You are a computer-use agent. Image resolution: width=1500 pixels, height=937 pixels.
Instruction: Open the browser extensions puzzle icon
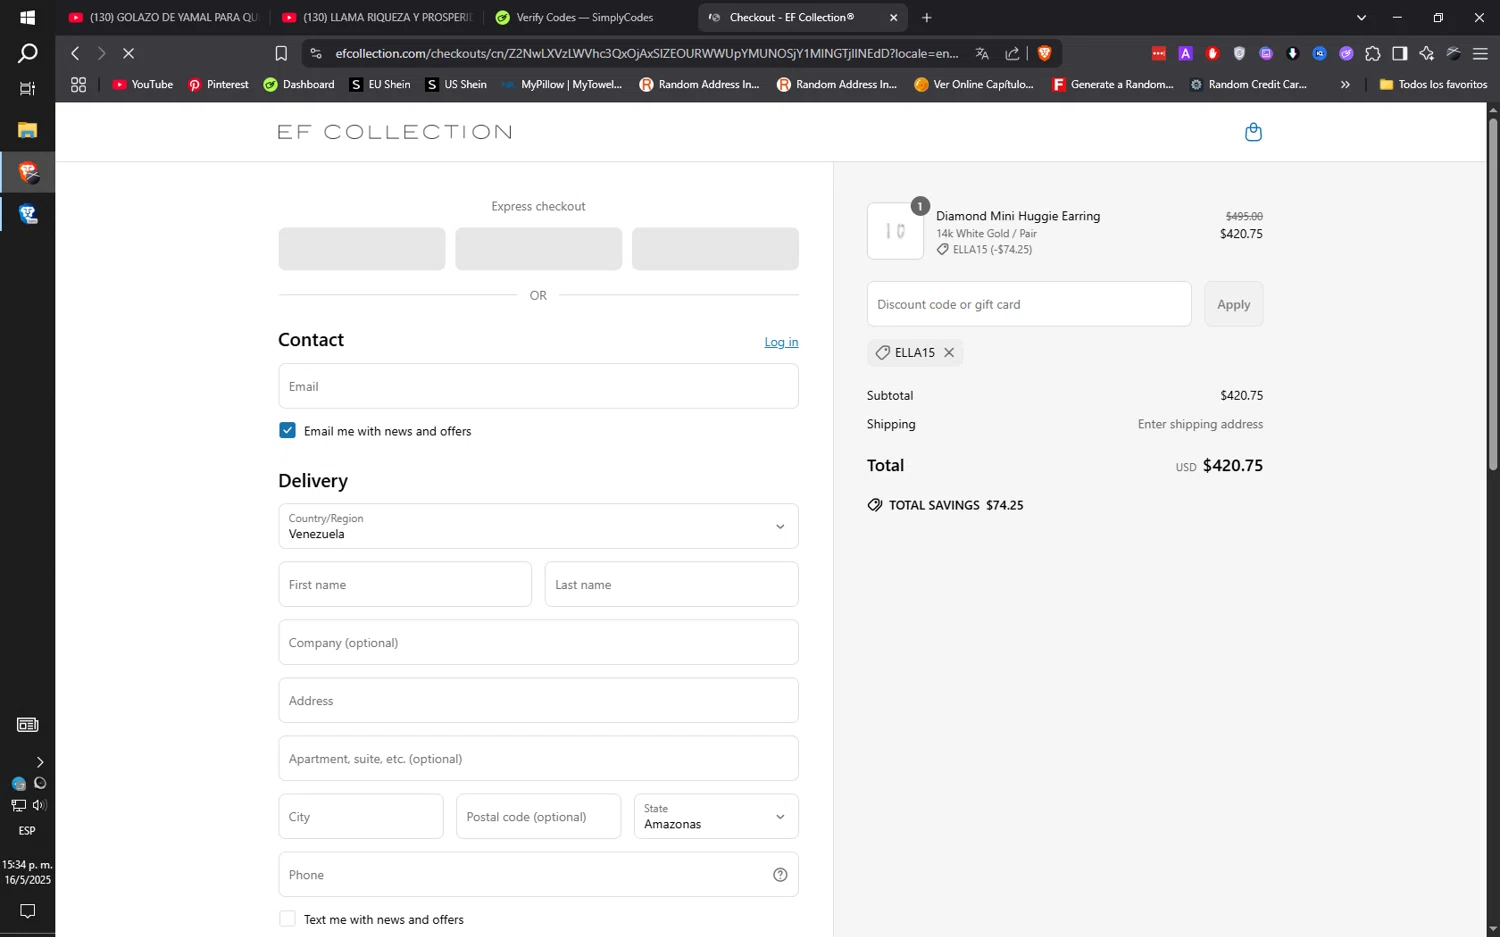click(x=1372, y=53)
